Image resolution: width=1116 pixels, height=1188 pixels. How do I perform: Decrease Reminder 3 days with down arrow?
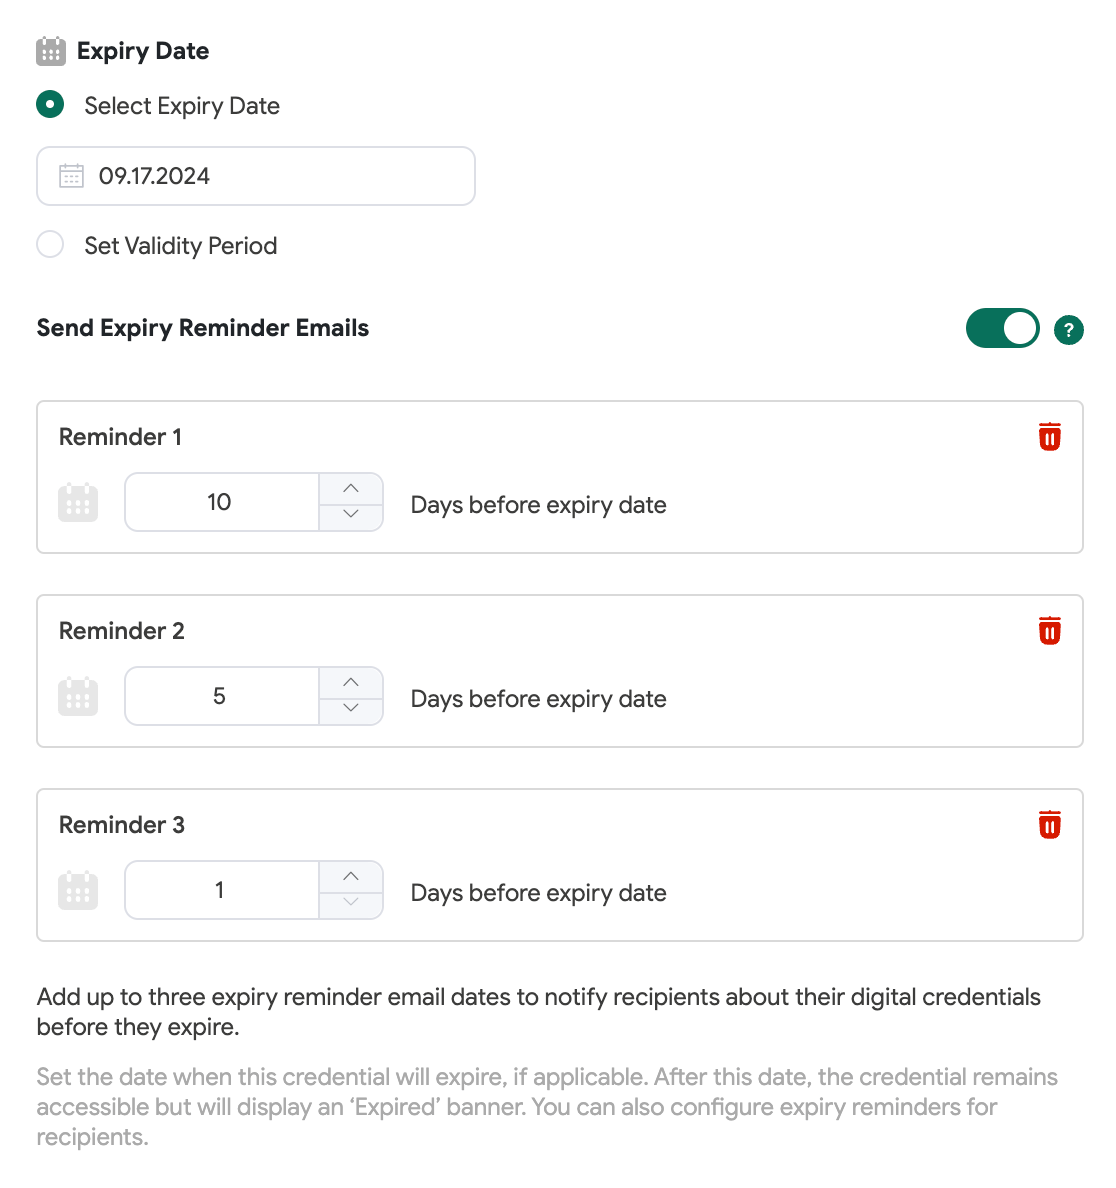point(351,903)
